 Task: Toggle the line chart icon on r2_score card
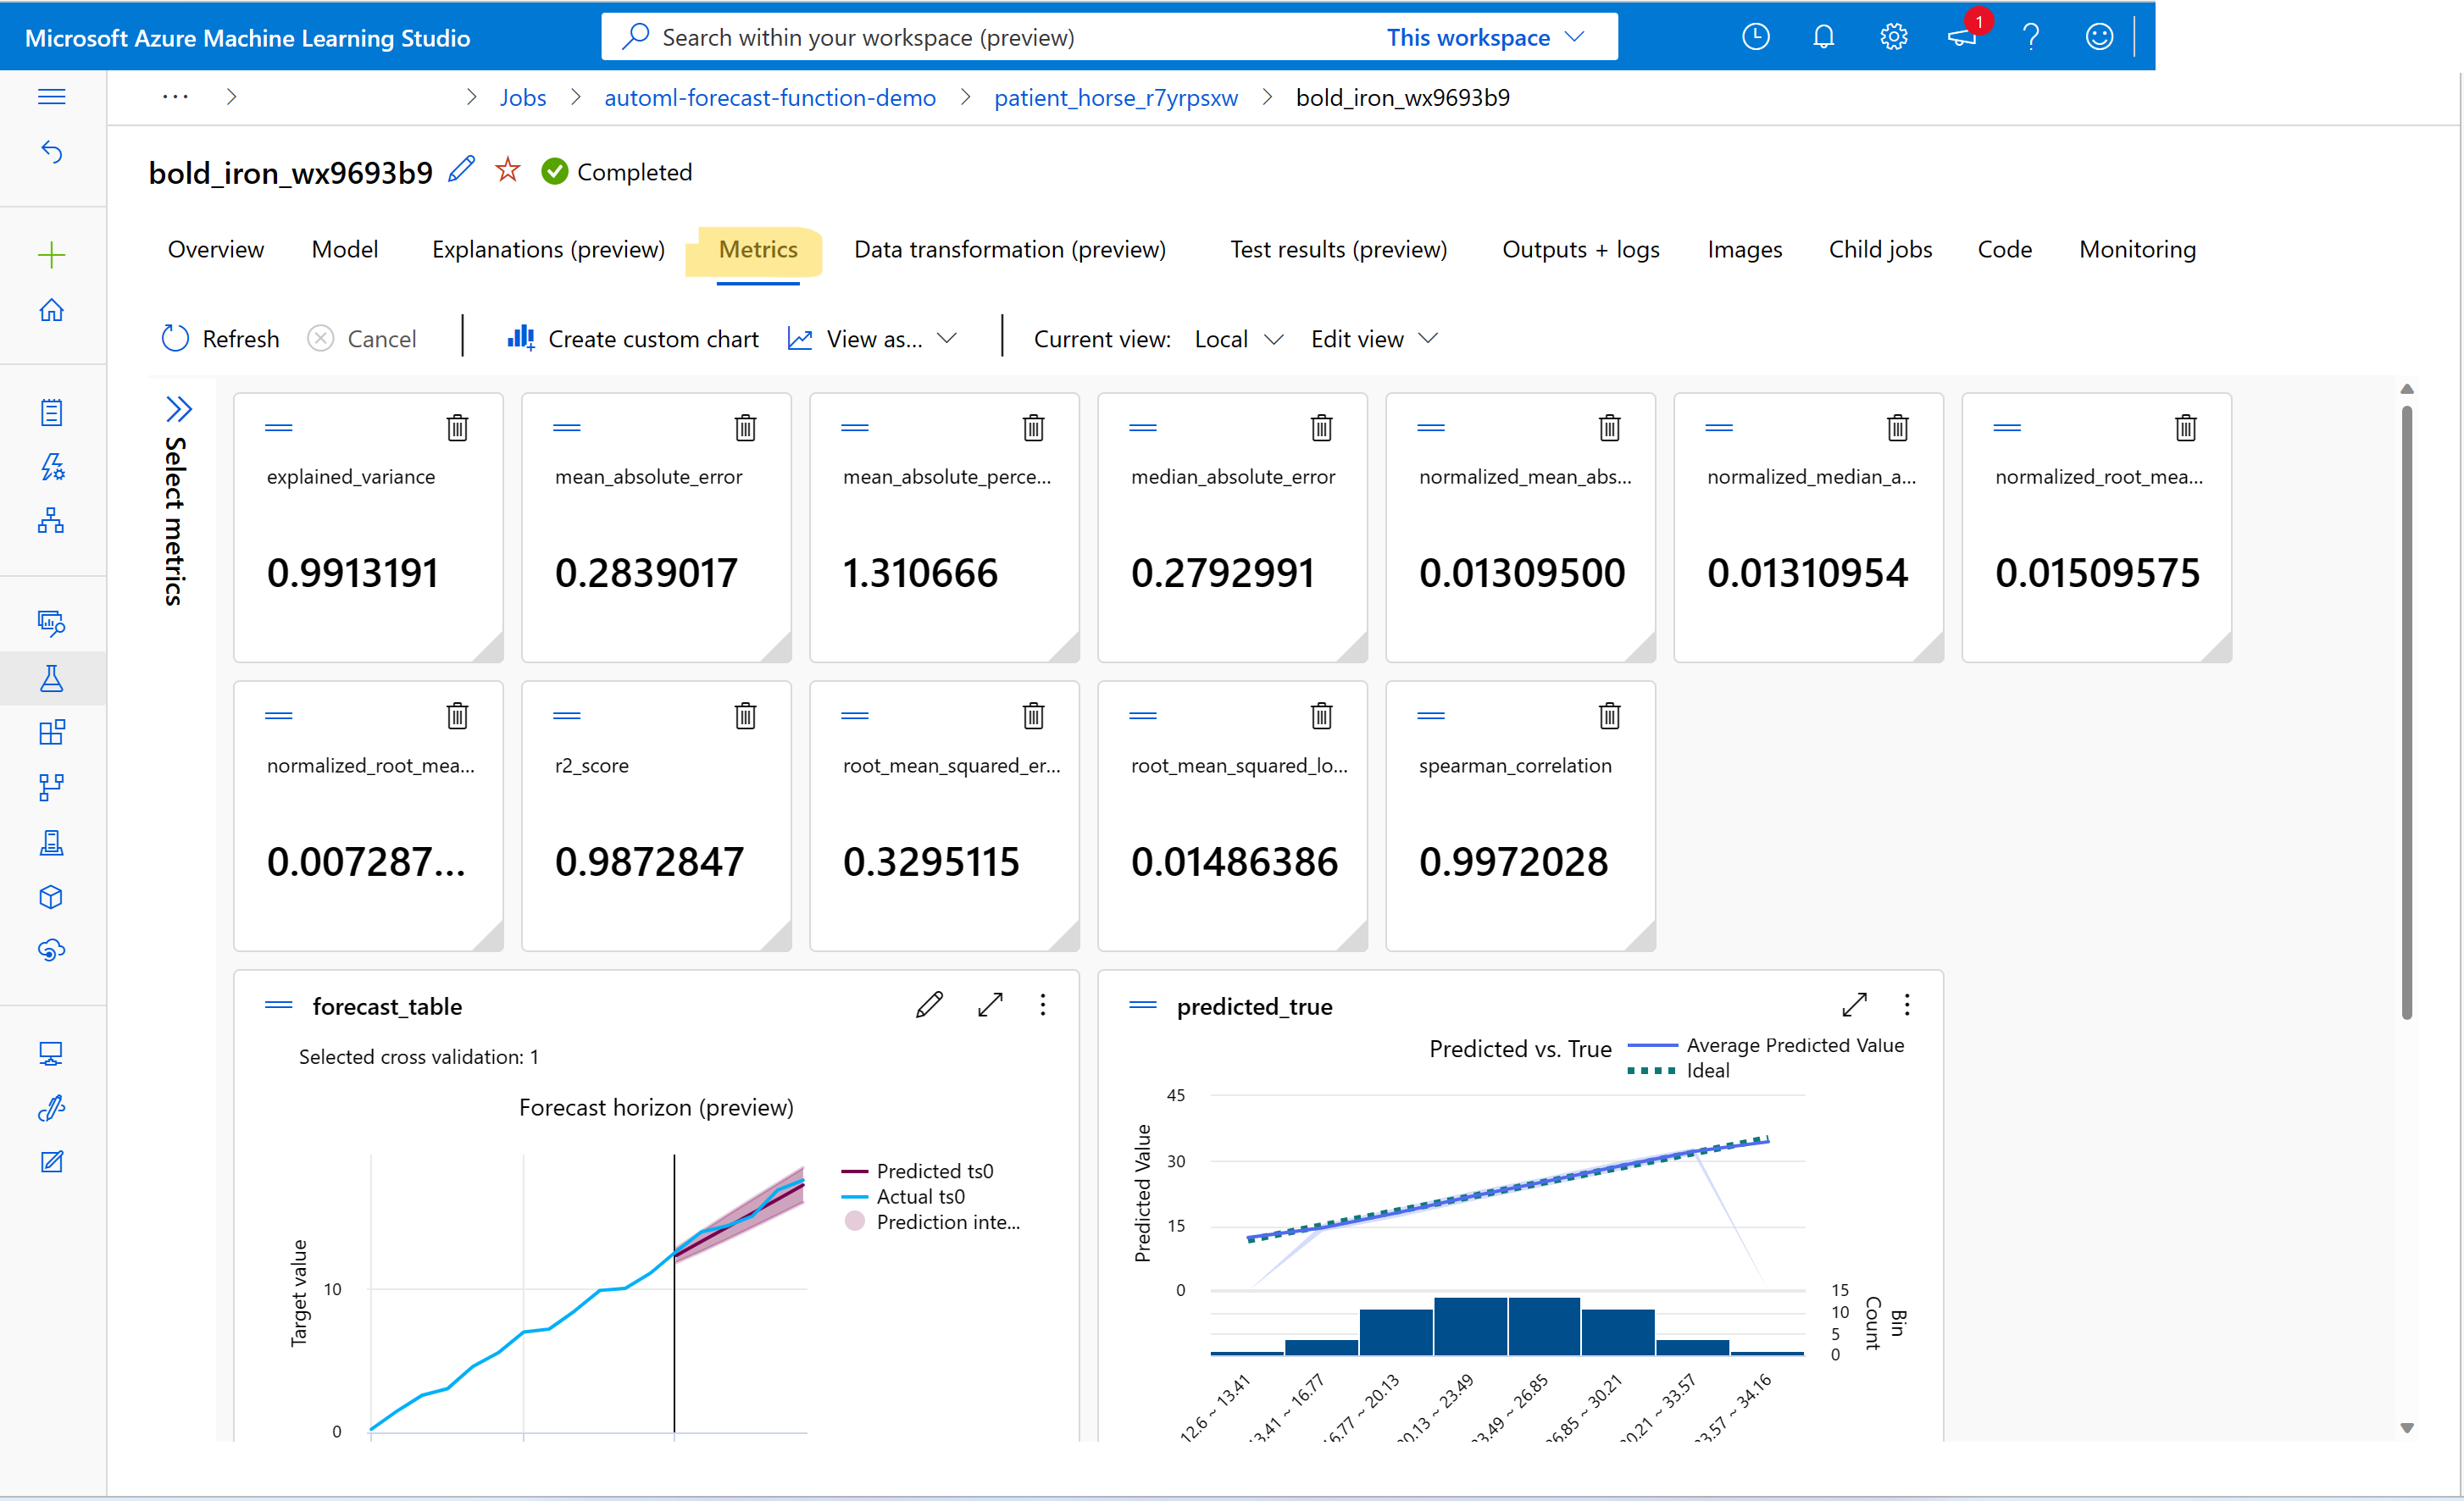coord(567,716)
